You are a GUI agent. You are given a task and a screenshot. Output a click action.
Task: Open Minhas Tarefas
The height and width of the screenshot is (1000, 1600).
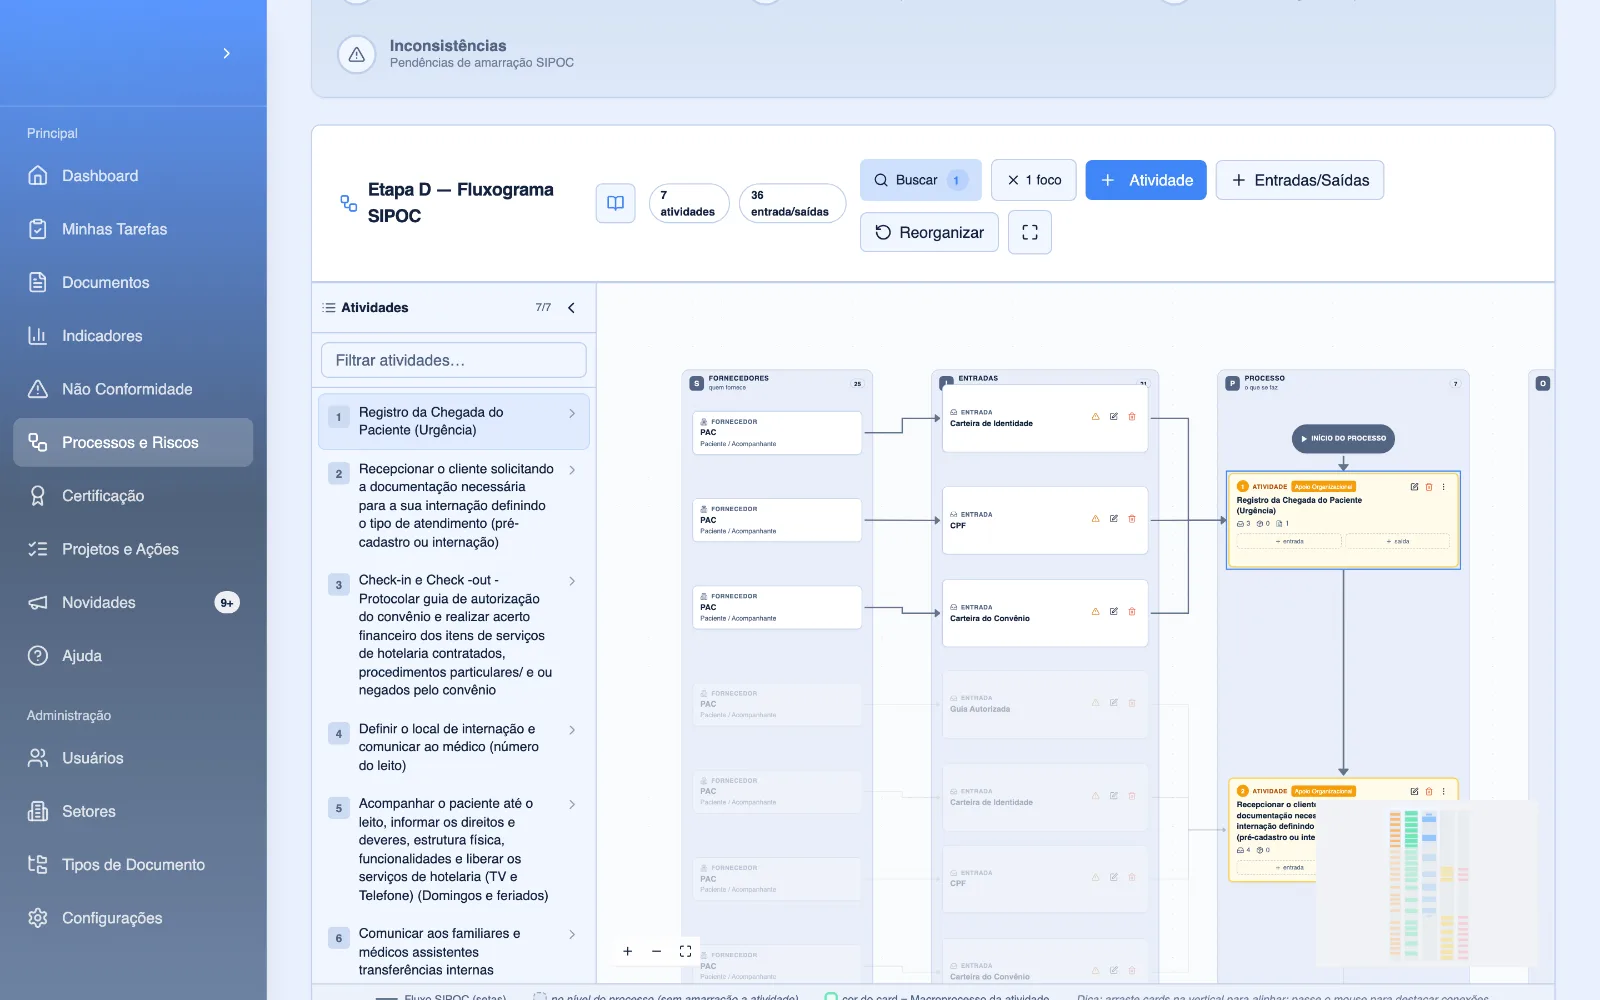133,229
